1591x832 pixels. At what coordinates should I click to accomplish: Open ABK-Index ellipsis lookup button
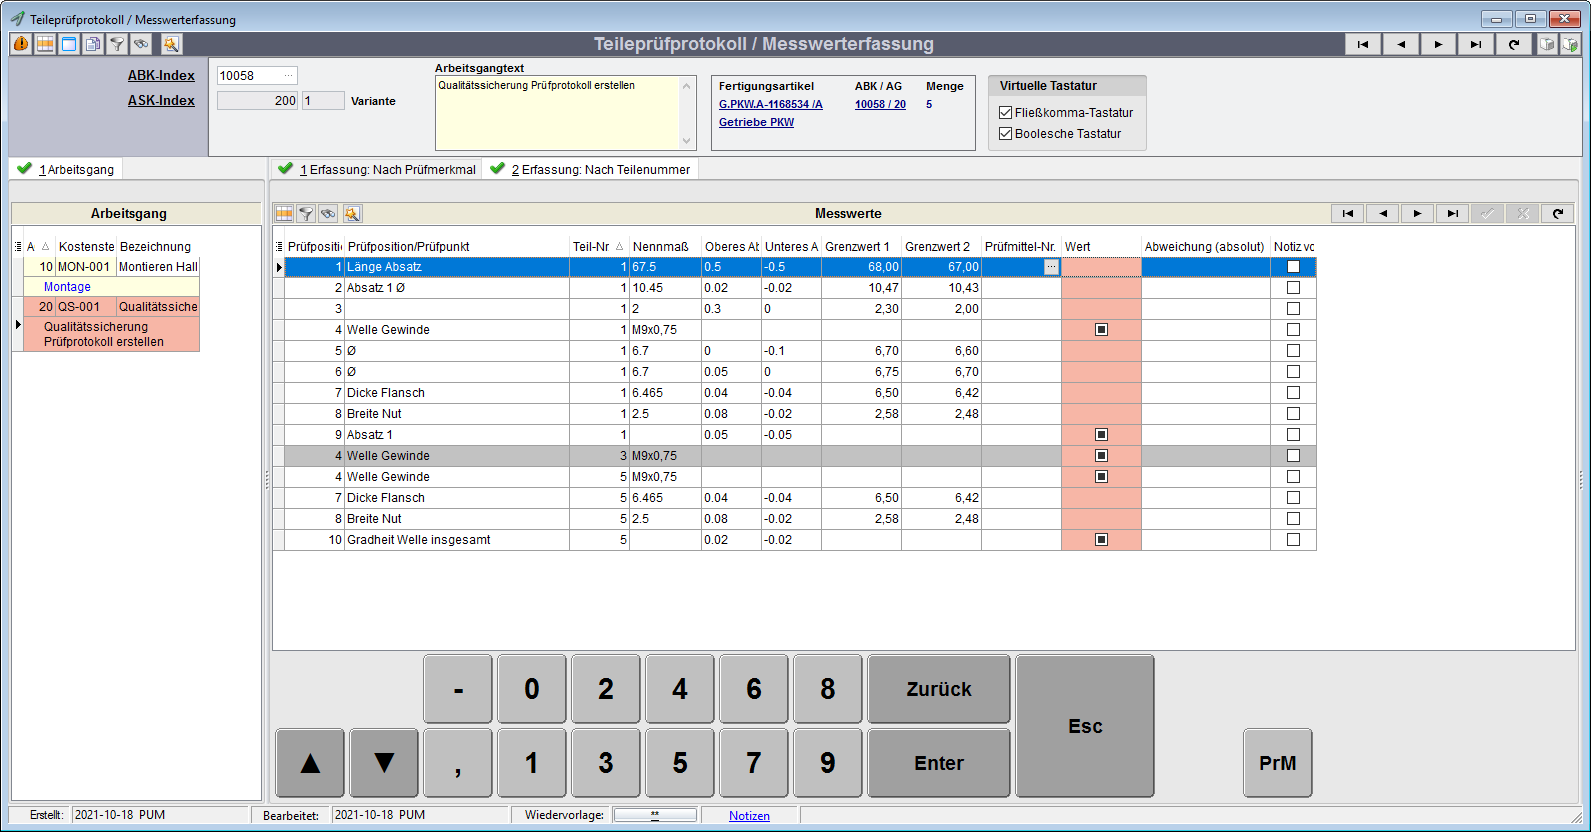(289, 75)
